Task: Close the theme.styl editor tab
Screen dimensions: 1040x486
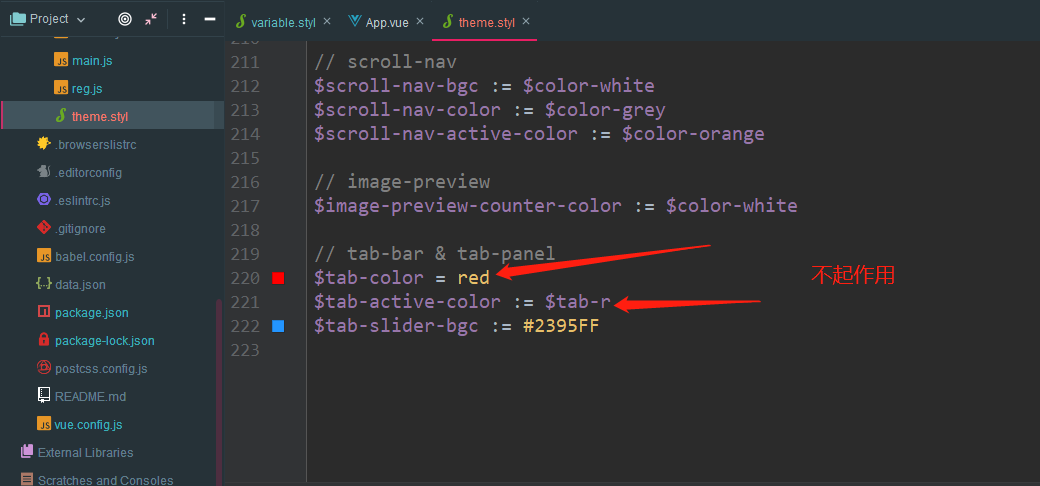Action: tap(526, 21)
